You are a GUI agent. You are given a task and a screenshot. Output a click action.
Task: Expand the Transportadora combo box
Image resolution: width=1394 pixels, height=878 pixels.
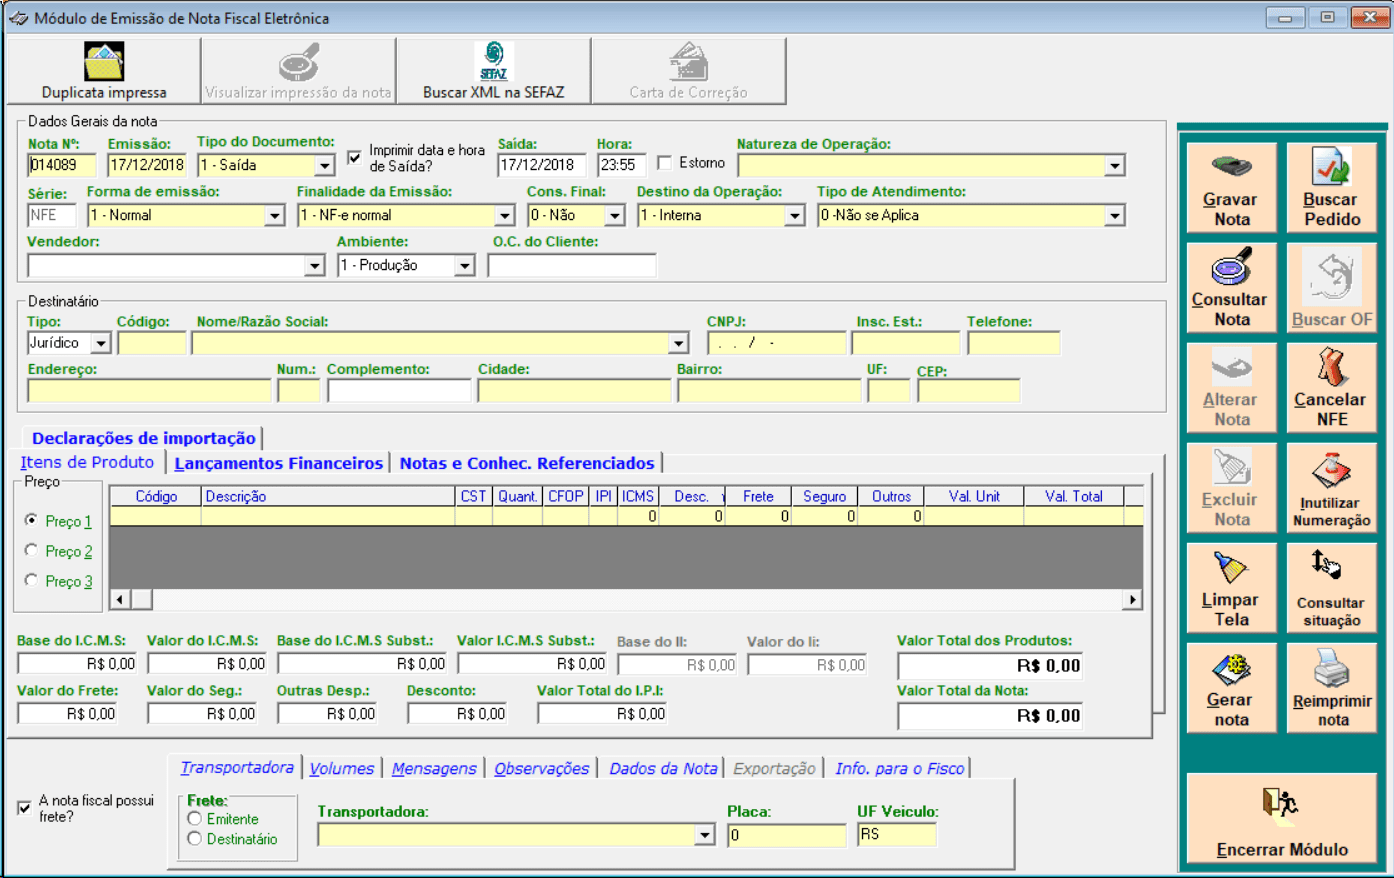click(x=705, y=835)
